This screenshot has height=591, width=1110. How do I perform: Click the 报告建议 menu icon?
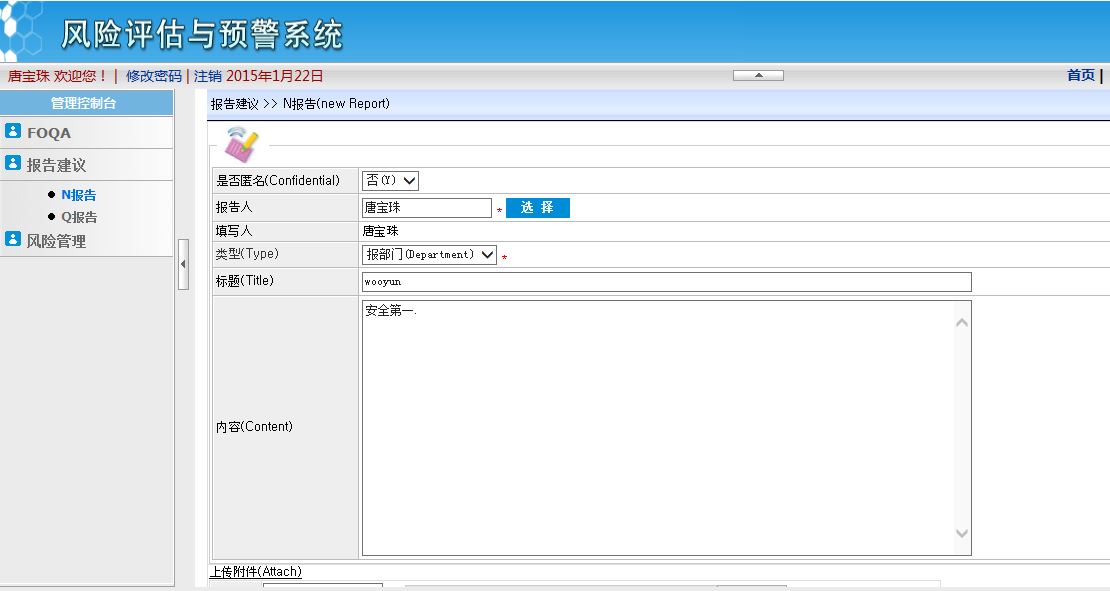pos(13,163)
